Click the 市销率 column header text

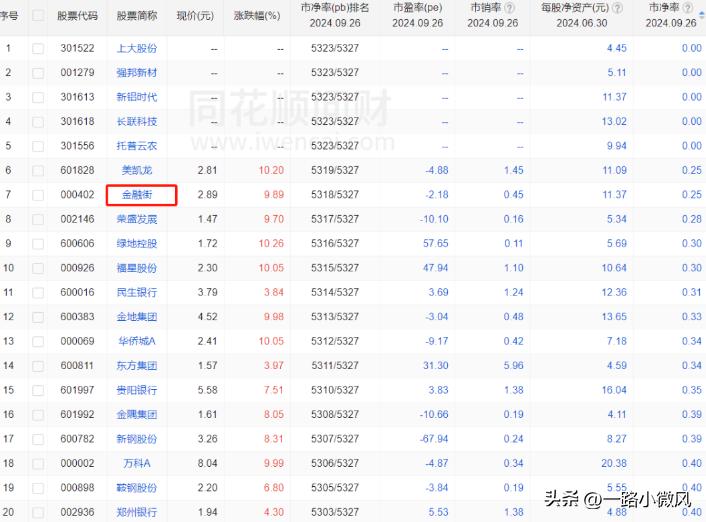pos(486,8)
